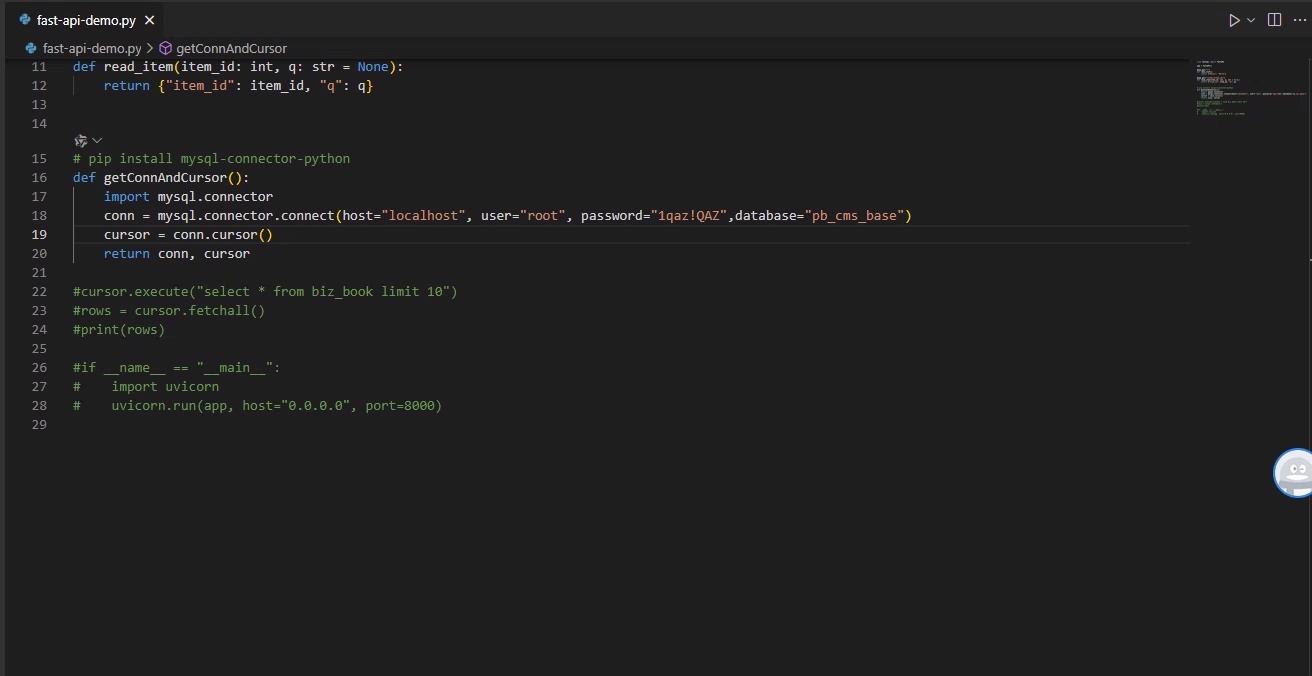Close the fast-api-demo.py tab
The image size is (1312, 676).
click(150, 20)
